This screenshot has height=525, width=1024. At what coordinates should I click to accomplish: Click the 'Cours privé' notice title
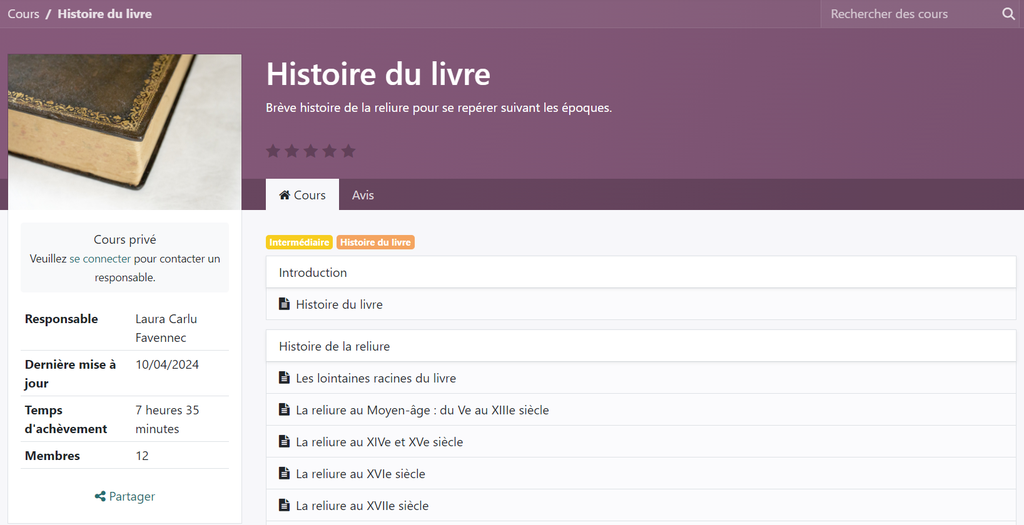pos(125,240)
